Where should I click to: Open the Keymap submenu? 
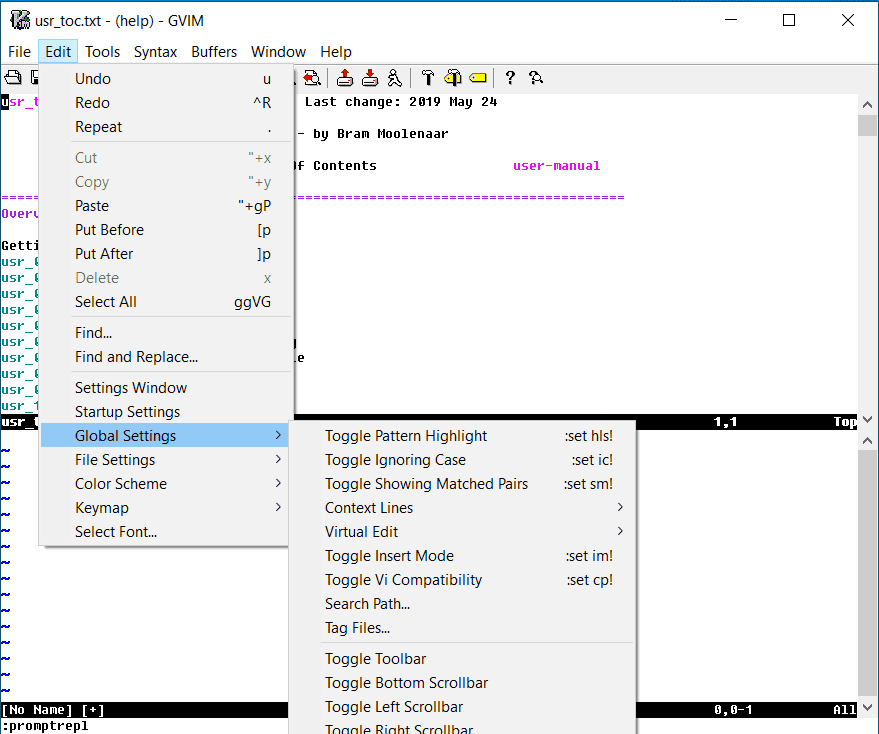(x=165, y=508)
